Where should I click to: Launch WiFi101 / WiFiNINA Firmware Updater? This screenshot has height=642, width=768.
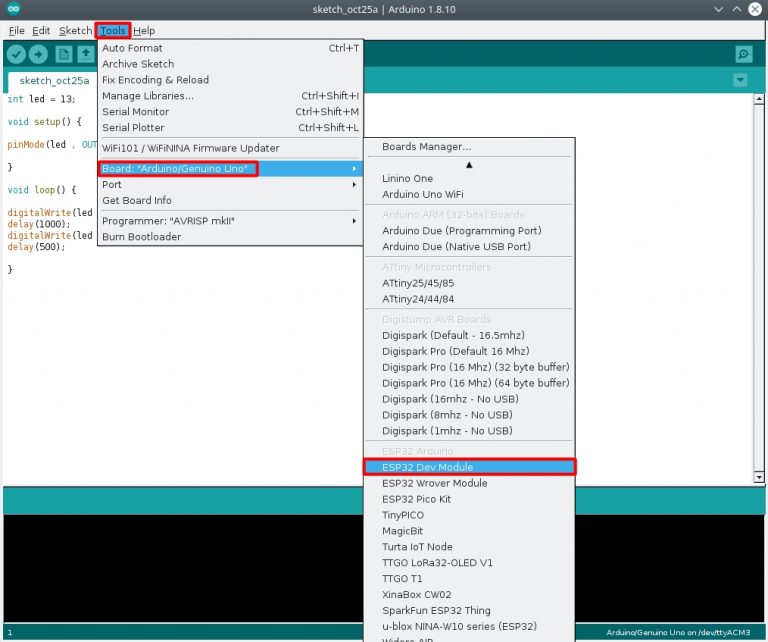pos(230,148)
